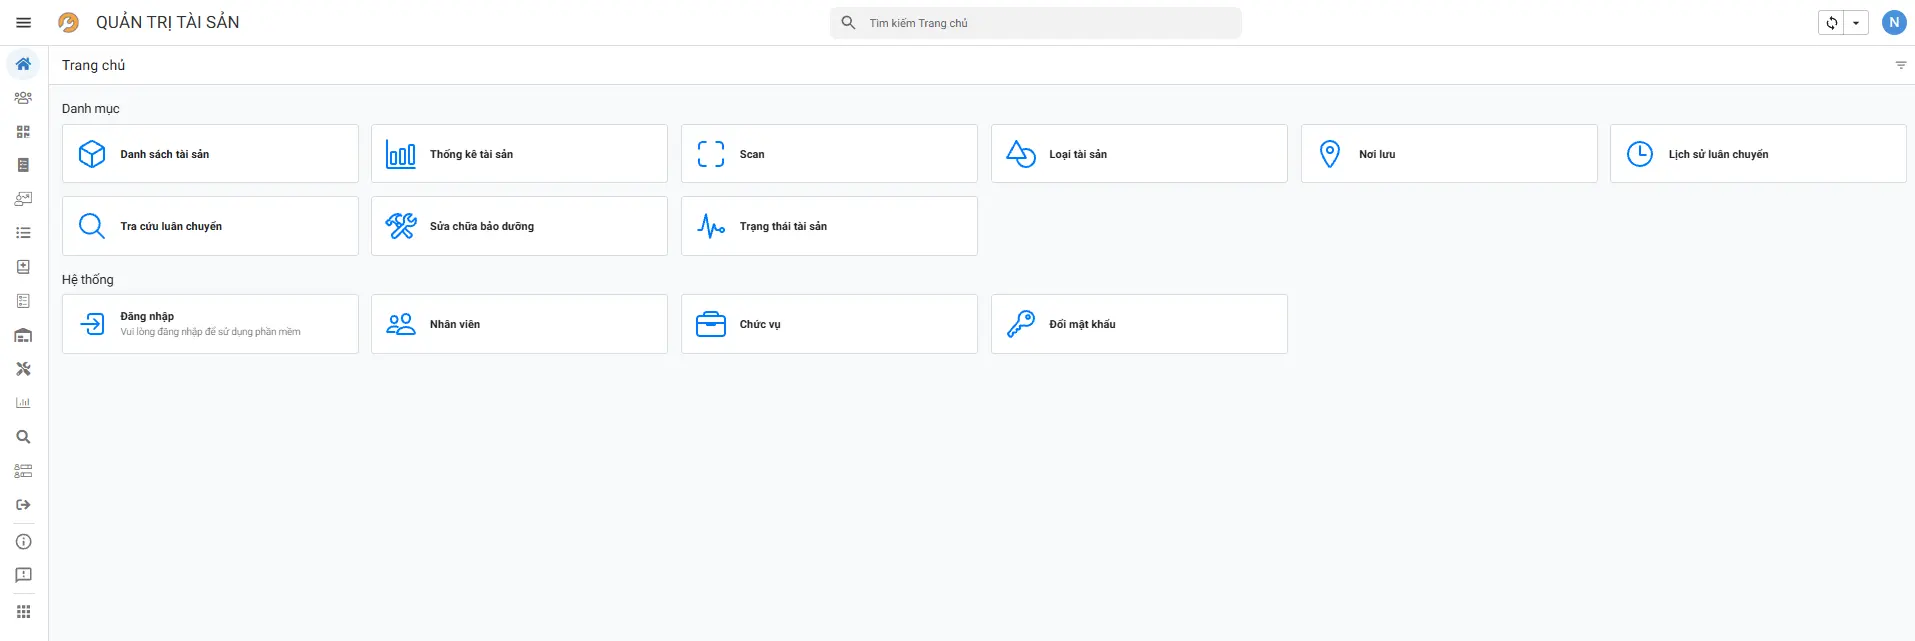Open the dark document list sidebar icon
This screenshot has height=641, width=1915.
(x=23, y=165)
